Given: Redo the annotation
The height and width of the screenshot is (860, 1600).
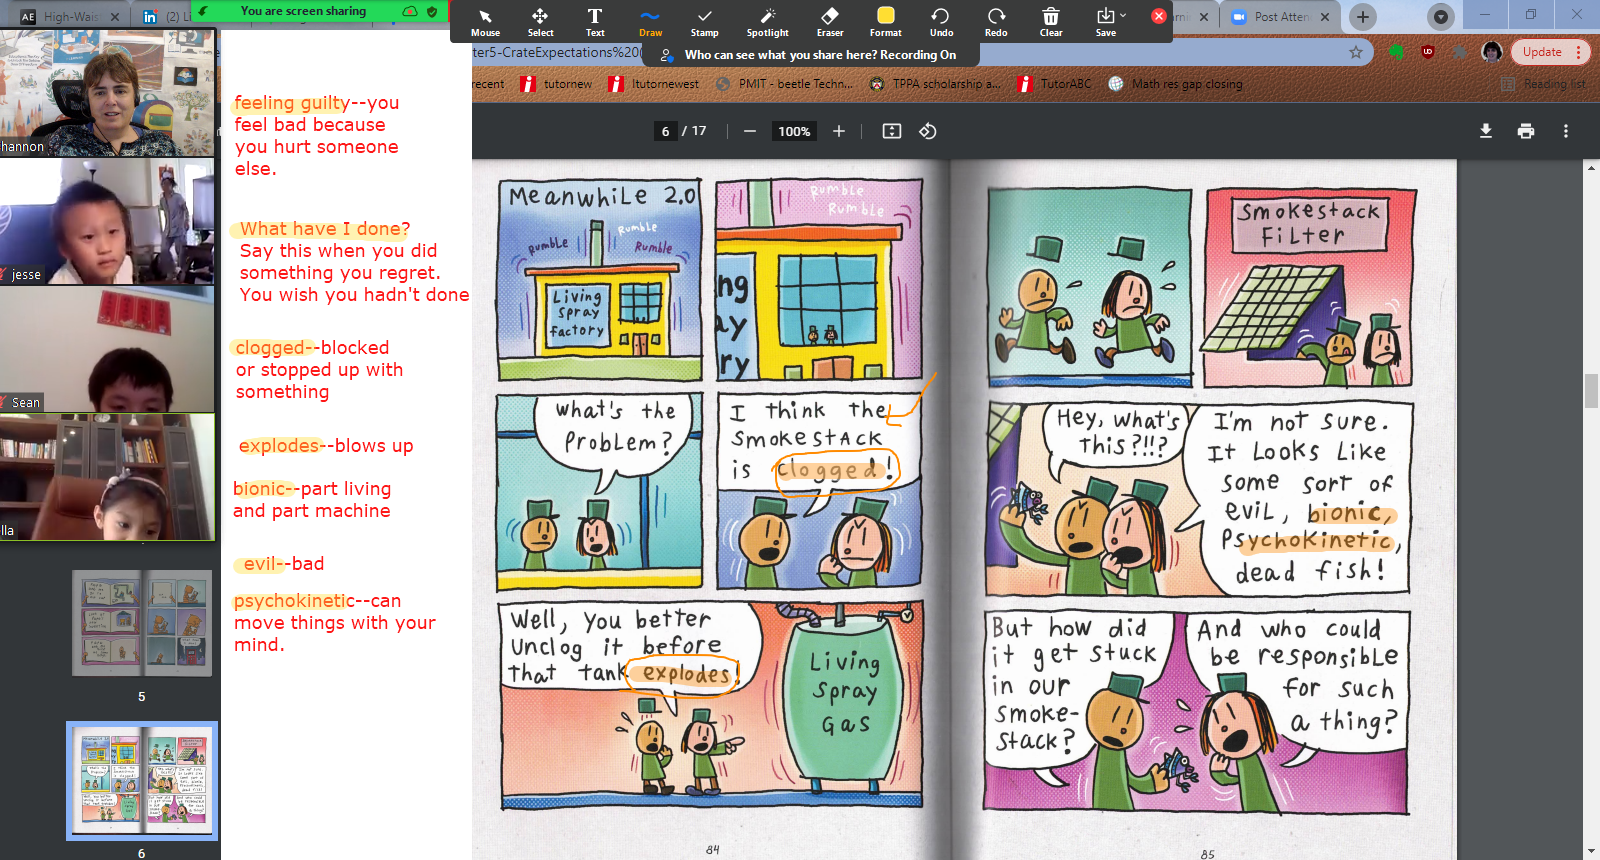Looking at the screenshot, I should pyautogui.click(x=996, y=21).
